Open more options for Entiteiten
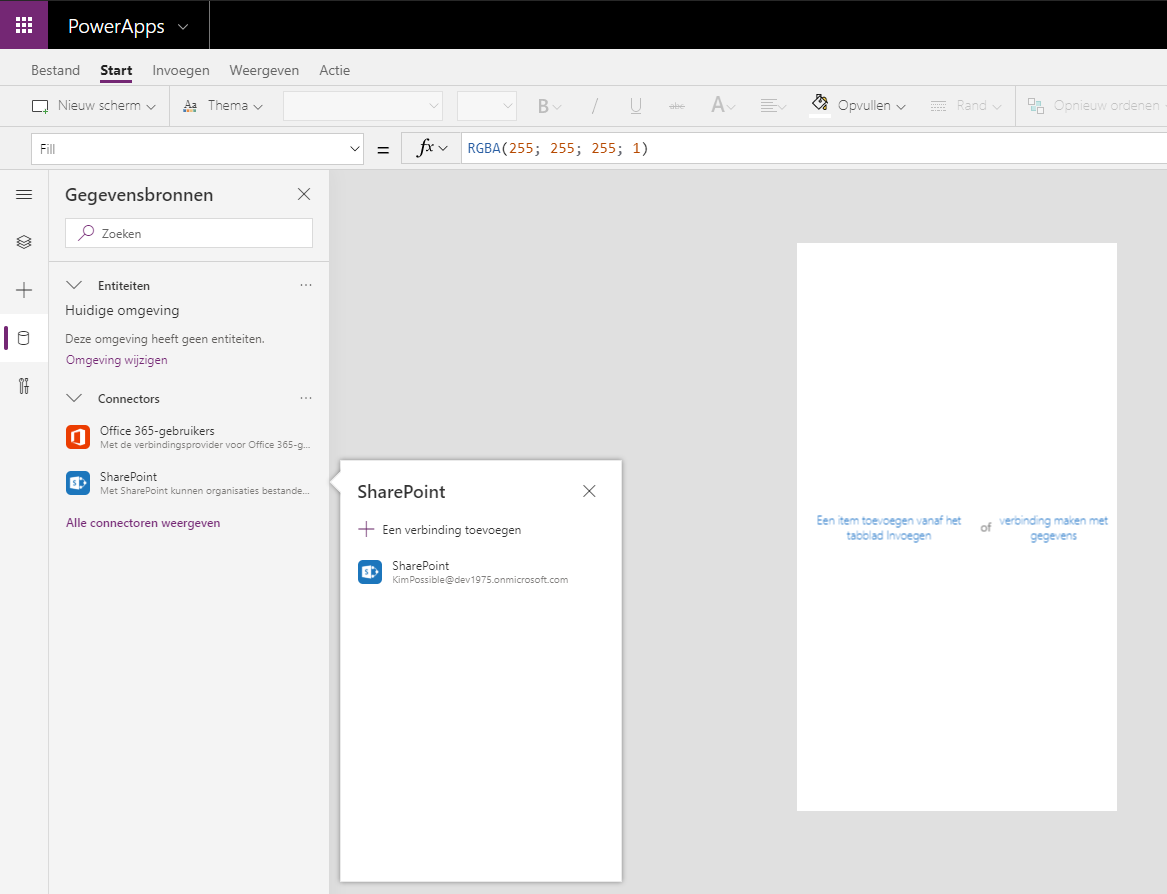Image resolution: width=1167 pixels, height=894 pixels. point(306,285)
